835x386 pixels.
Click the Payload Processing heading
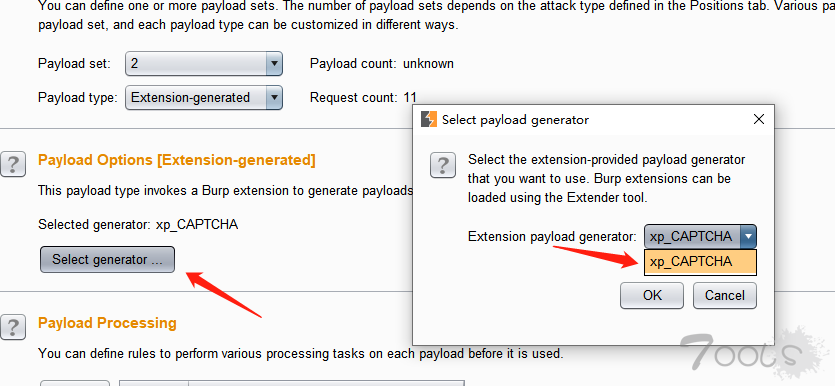pyautogui.click(x=107, y=323)
